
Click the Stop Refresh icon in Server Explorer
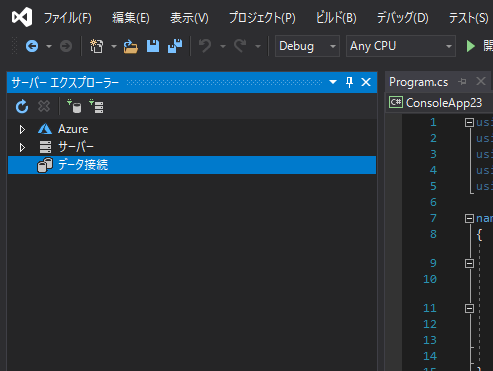click(44, 107)
